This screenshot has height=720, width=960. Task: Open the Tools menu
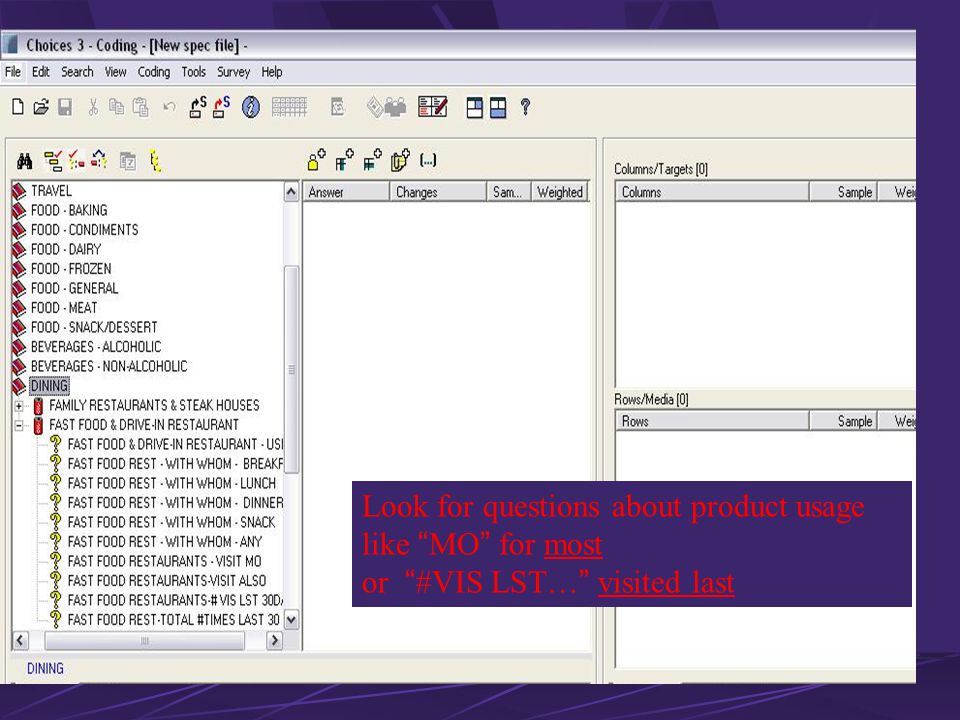(x=193, y=72)
